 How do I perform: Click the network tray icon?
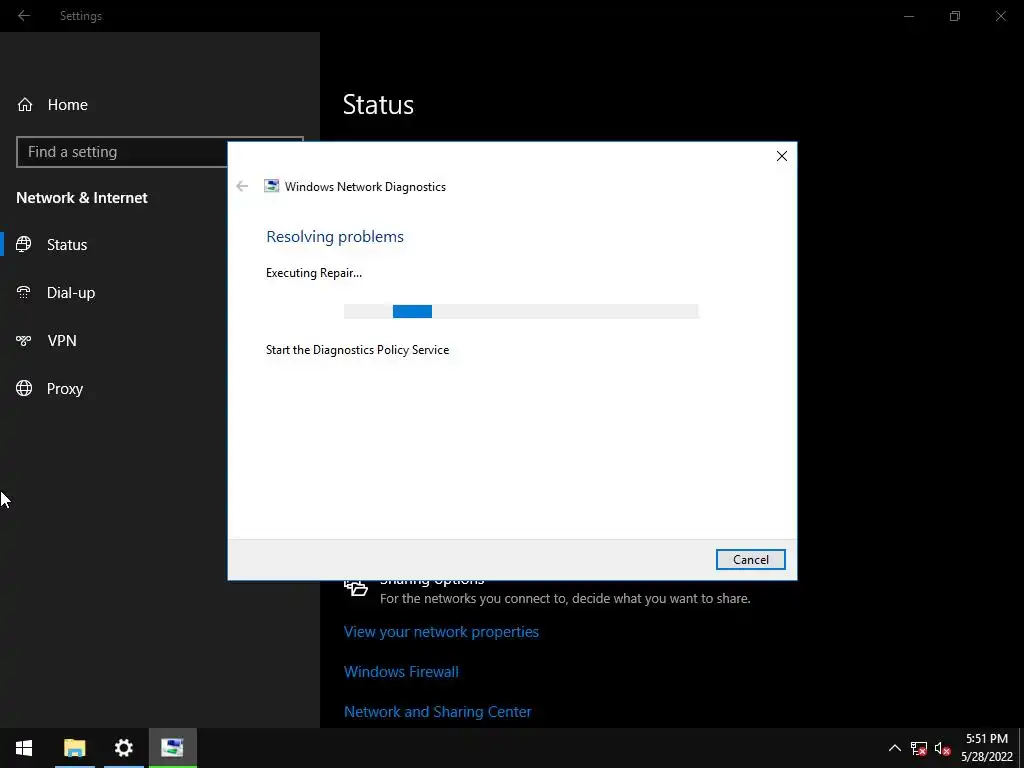tap(919, 748)
